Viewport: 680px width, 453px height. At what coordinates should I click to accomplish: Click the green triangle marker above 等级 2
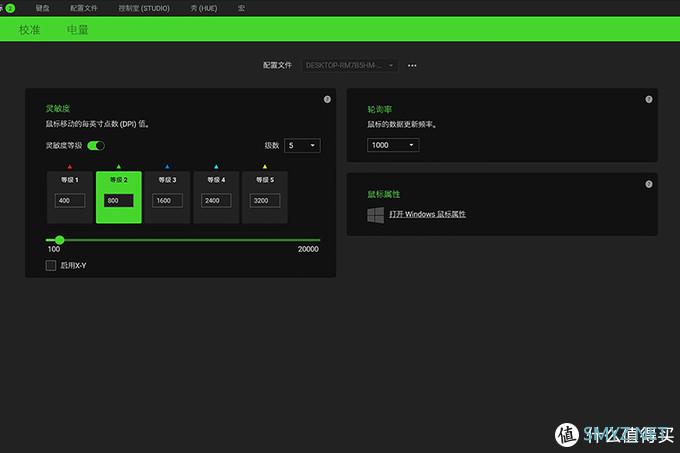pos(118,166)
